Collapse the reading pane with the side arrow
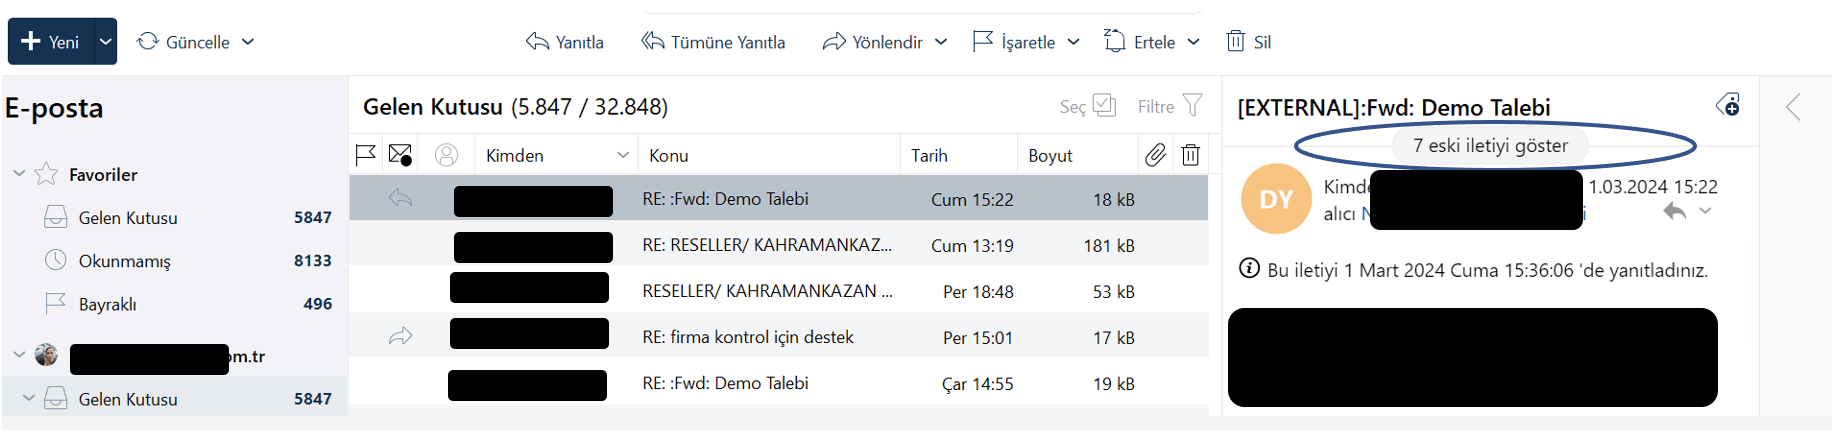This screenshot has height=440, width=1842. (x=1793, y=107)
